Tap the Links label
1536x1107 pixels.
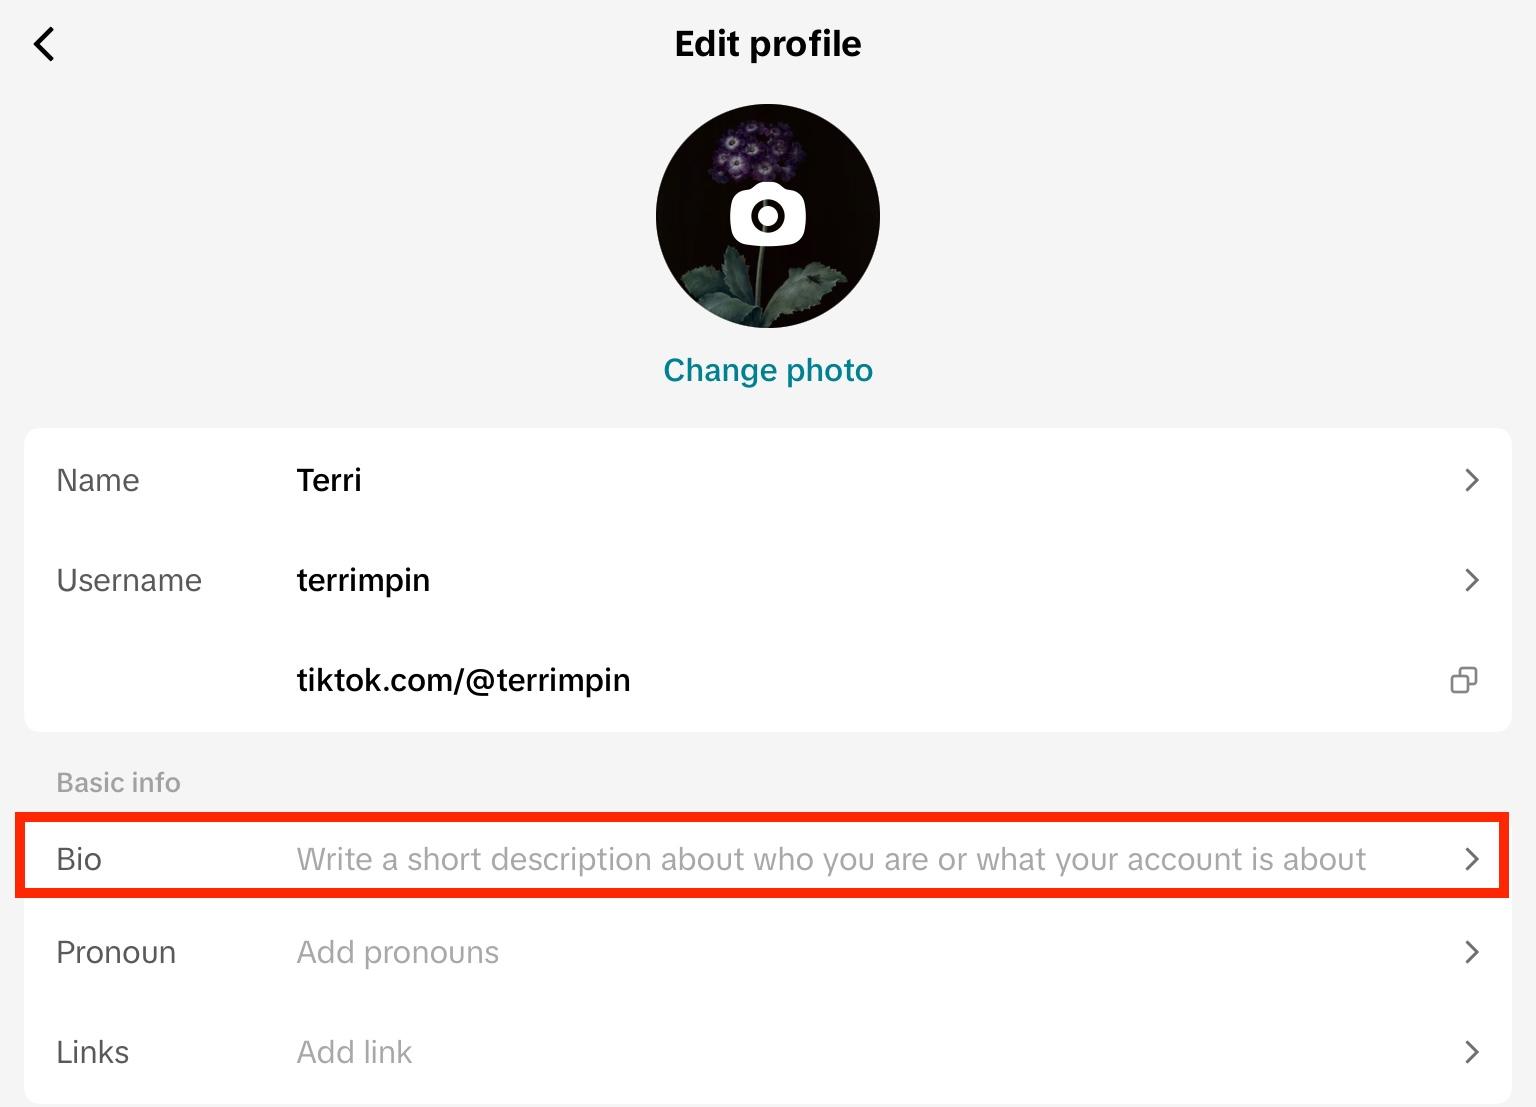93,1052
